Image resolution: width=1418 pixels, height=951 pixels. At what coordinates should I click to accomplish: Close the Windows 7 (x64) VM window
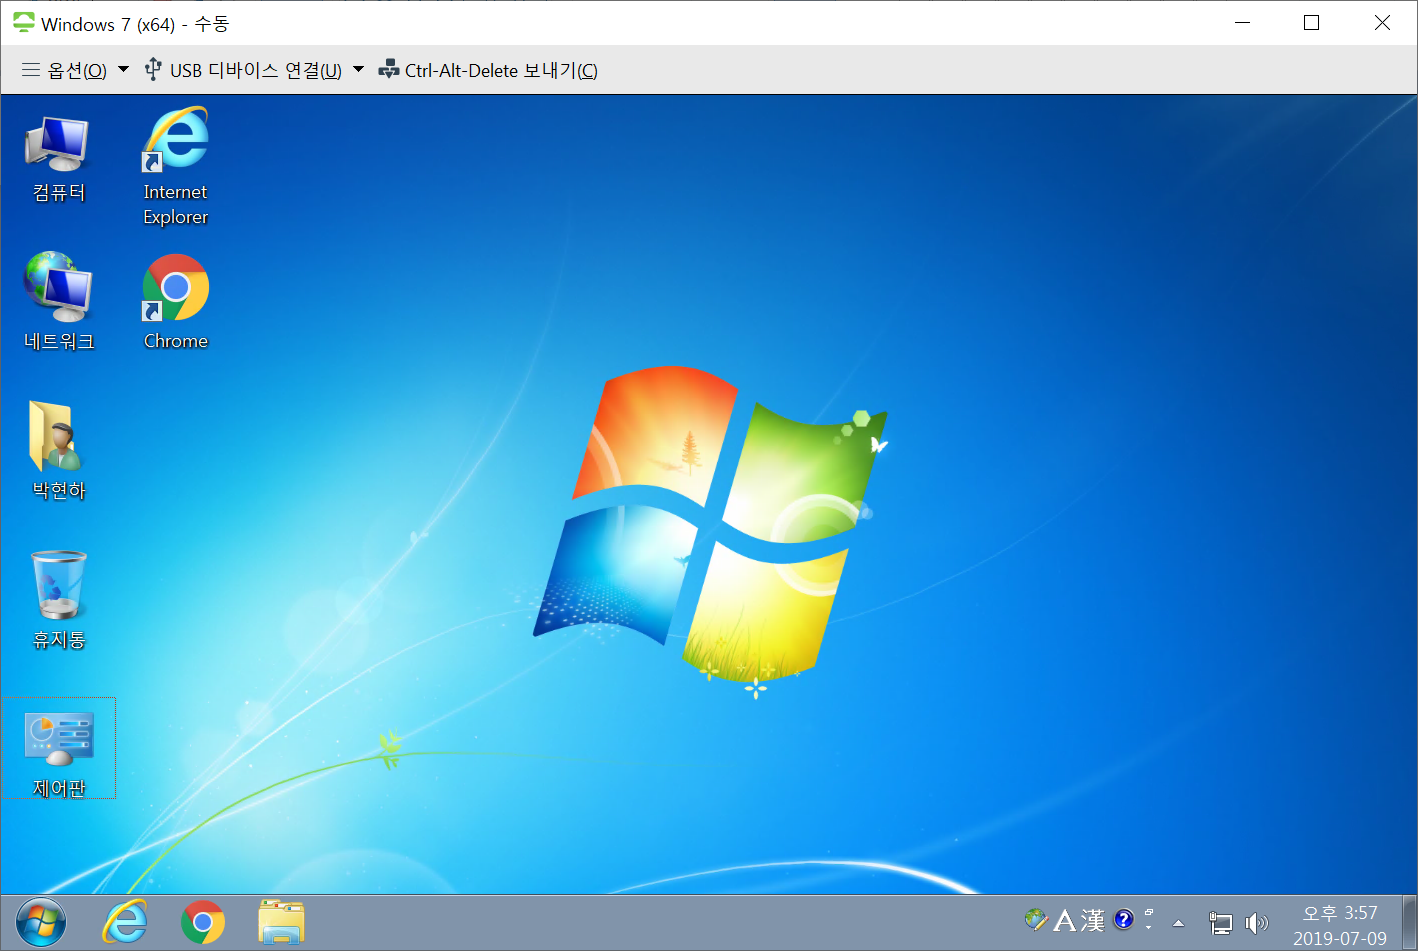point(1382,23)
